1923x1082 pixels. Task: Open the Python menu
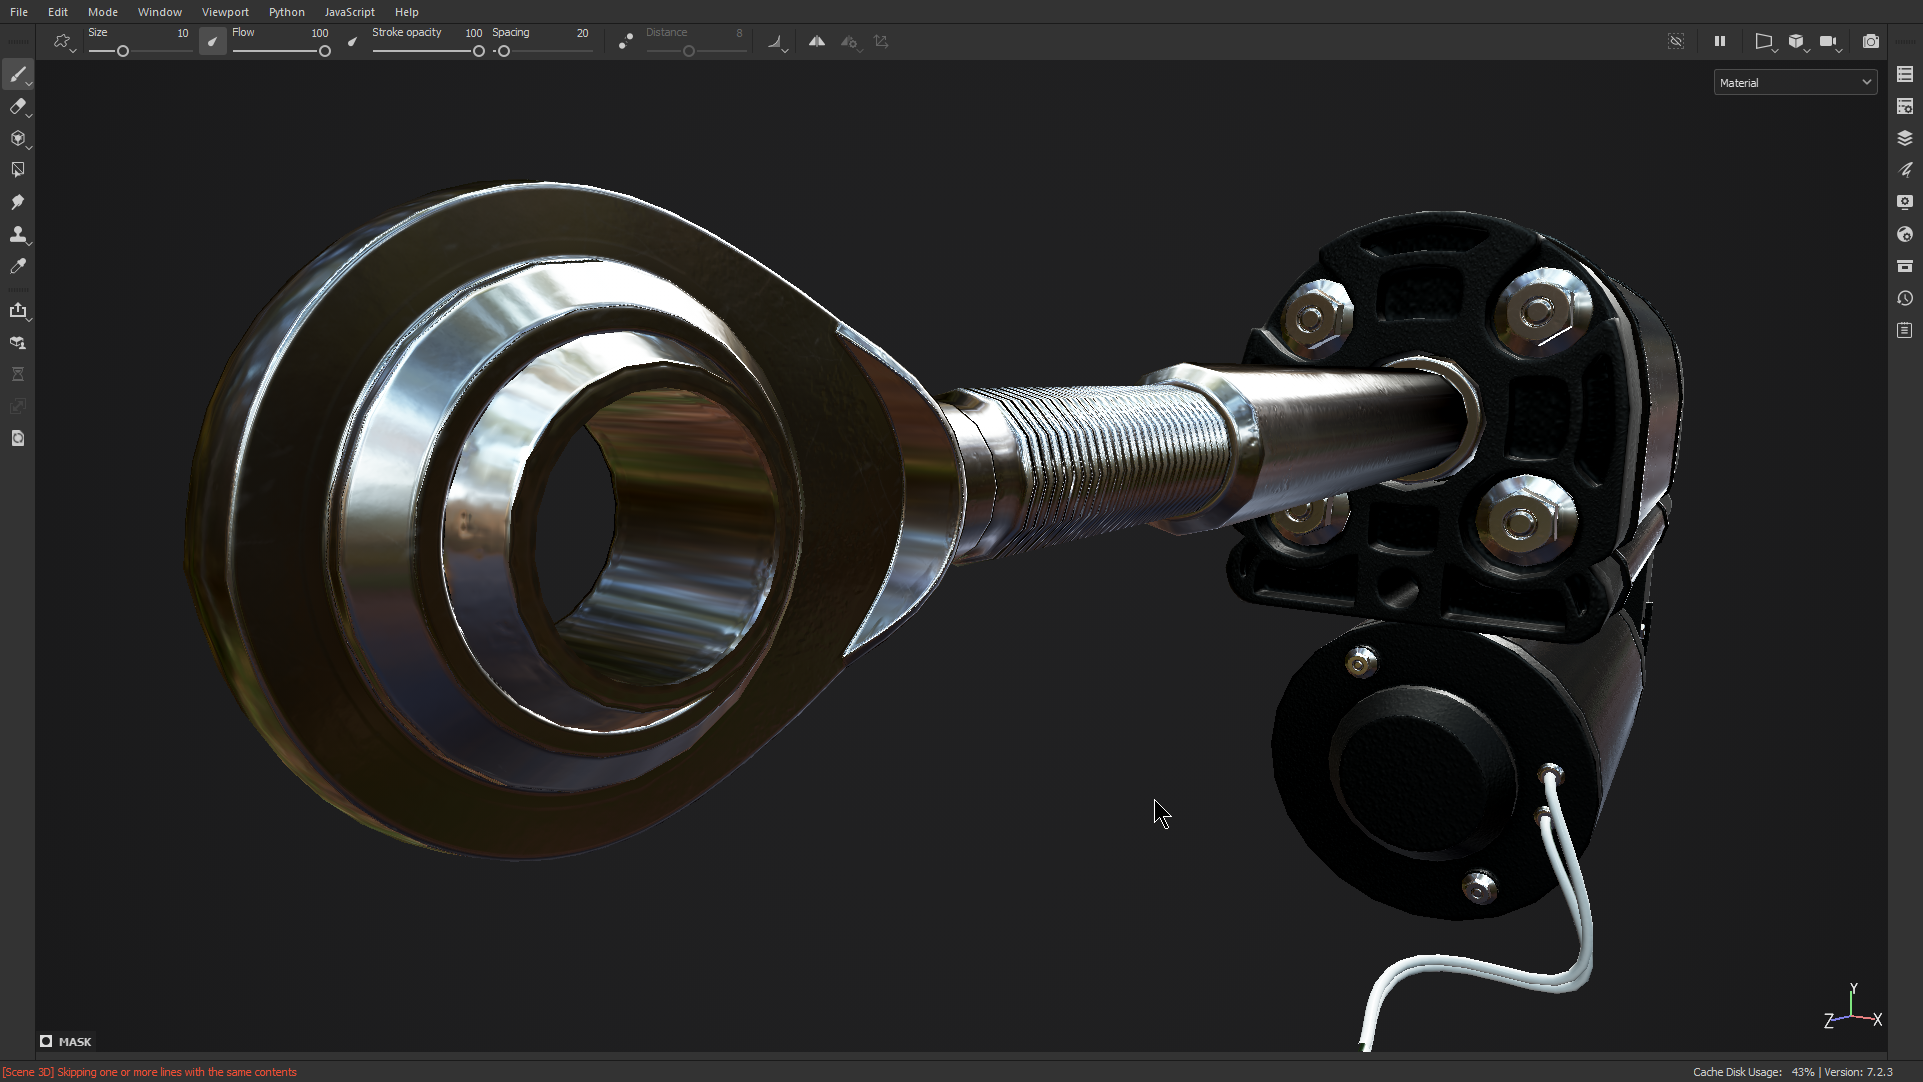287,12
